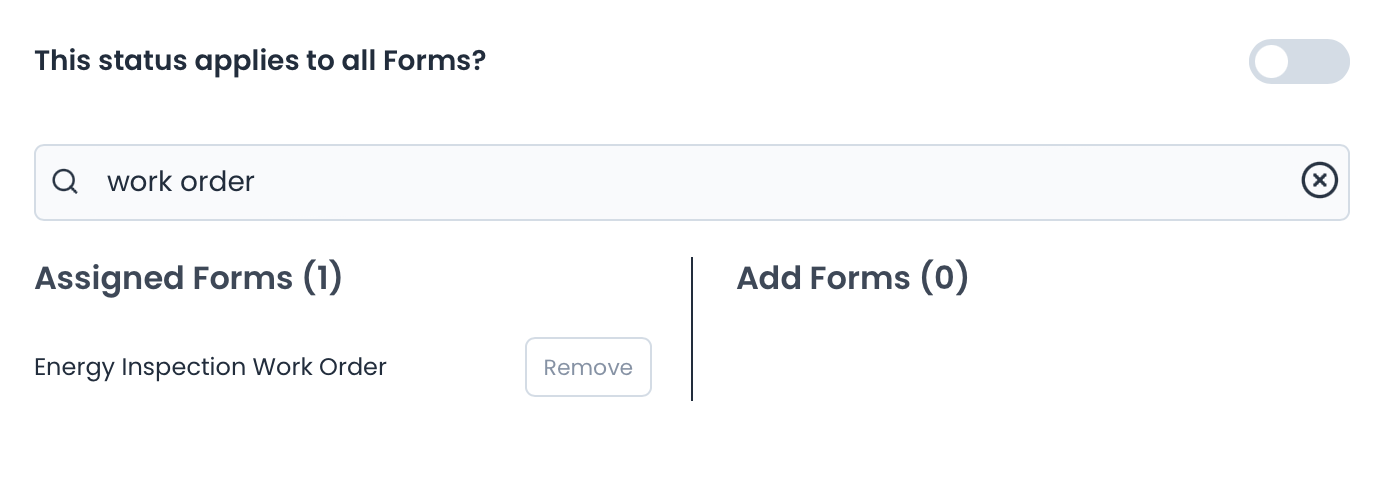Clear the search with the X icon
The height and width of the screenshot is (494, 1396).
1319,181
